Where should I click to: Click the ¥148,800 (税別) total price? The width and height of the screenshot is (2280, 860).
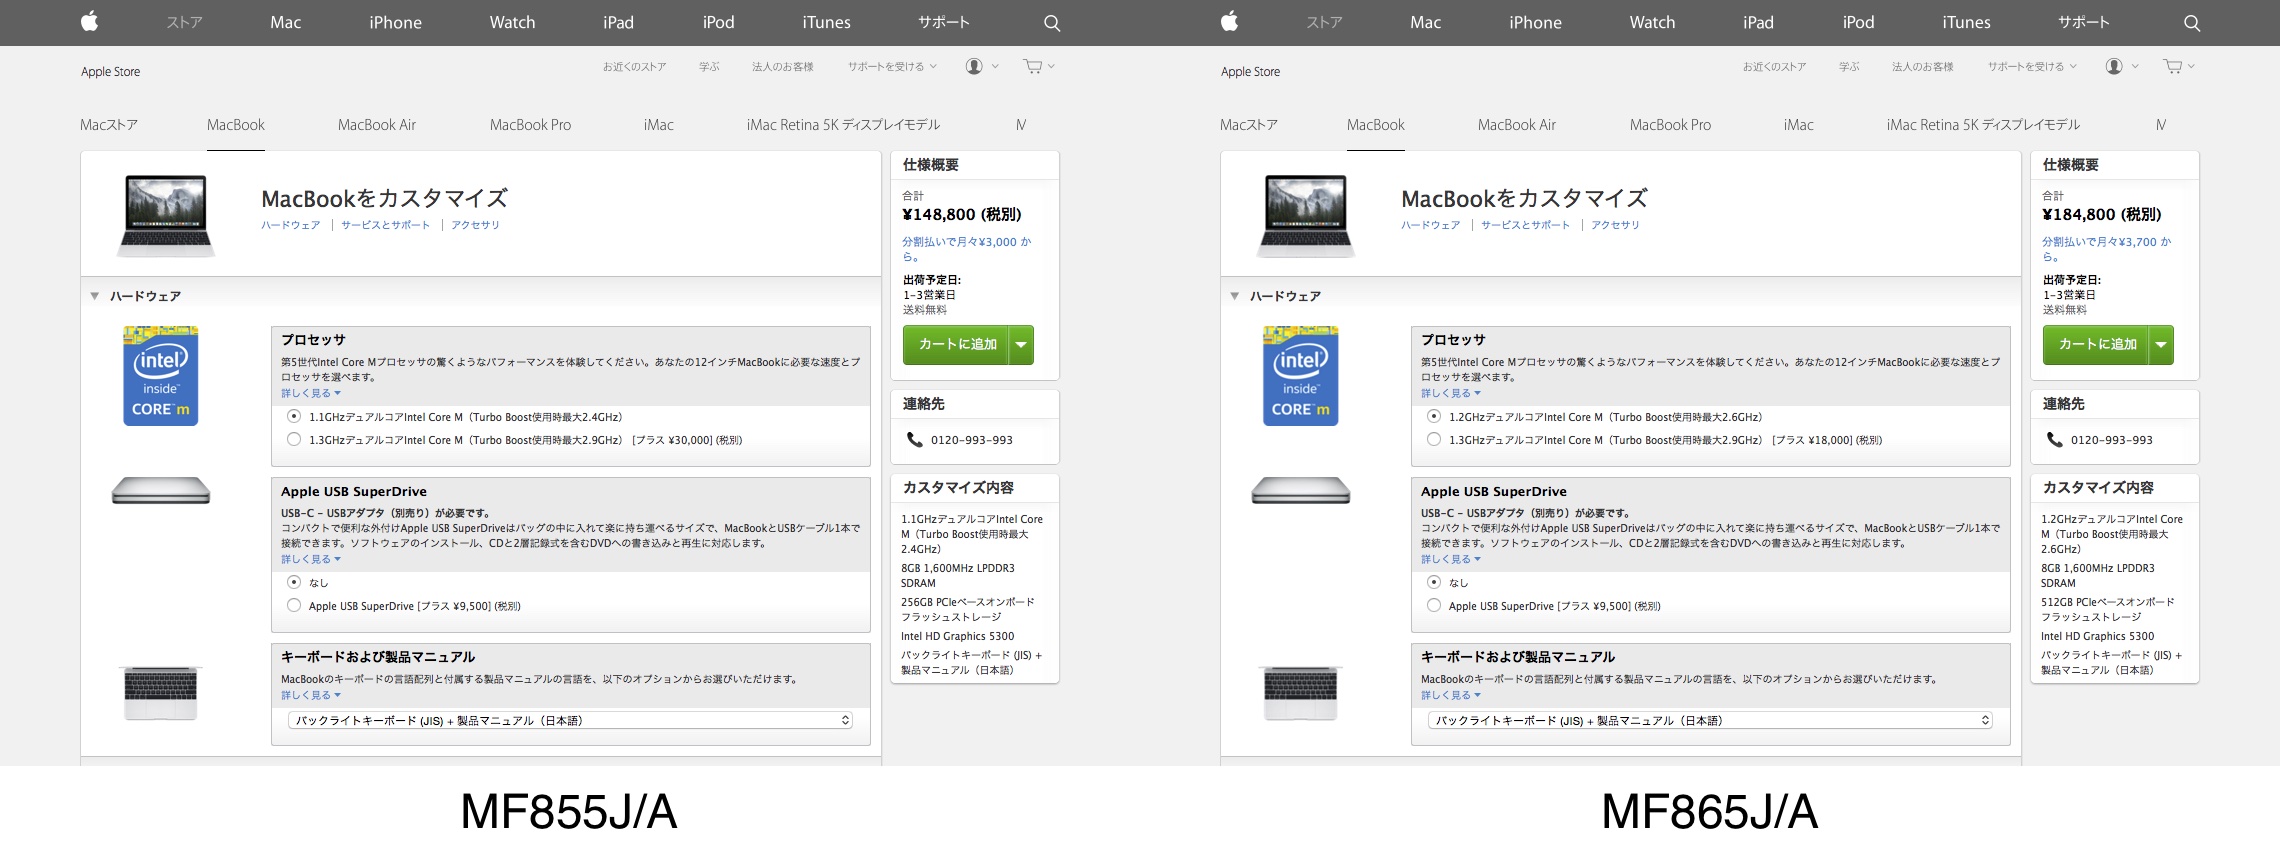tap(962, 214)
